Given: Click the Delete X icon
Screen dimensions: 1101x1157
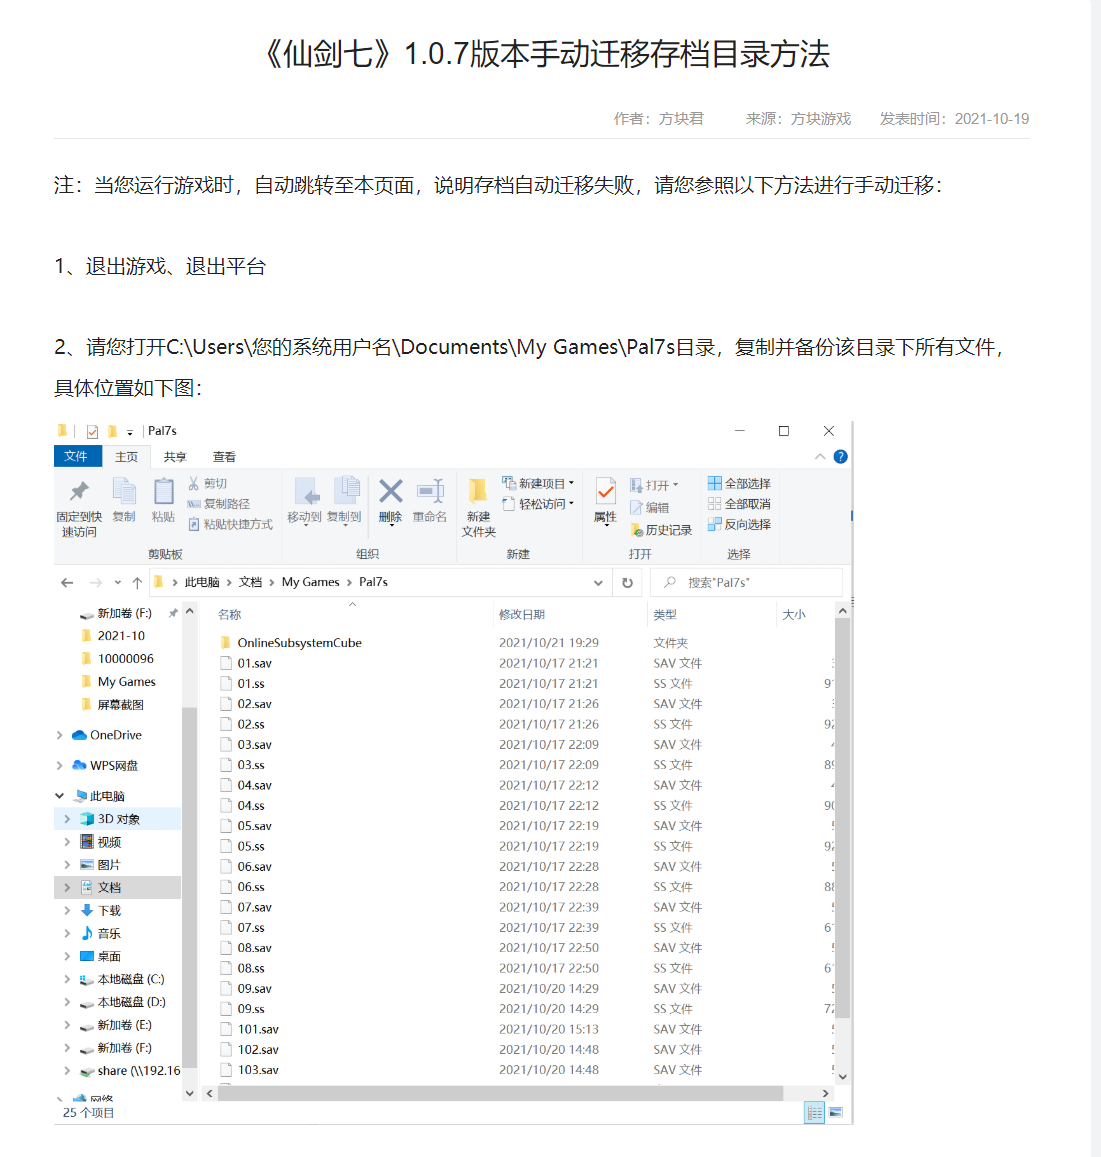Looking at the screenshot, I should pyautogui.click(x=390, y=491).
